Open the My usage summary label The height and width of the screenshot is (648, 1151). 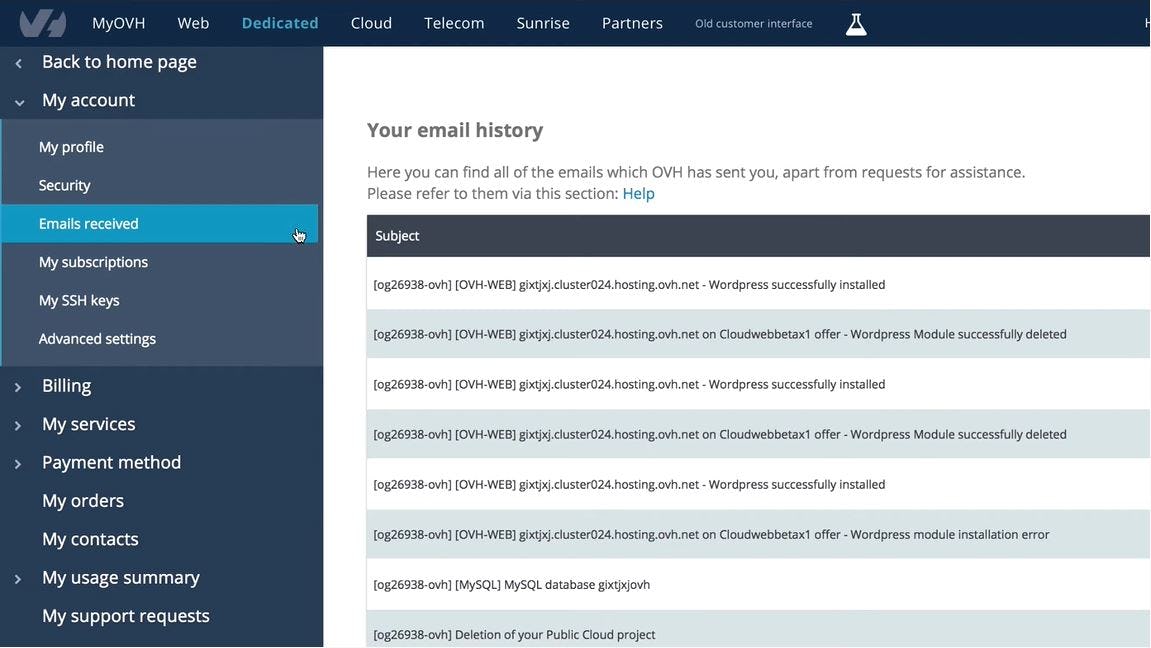click(120, 578)
